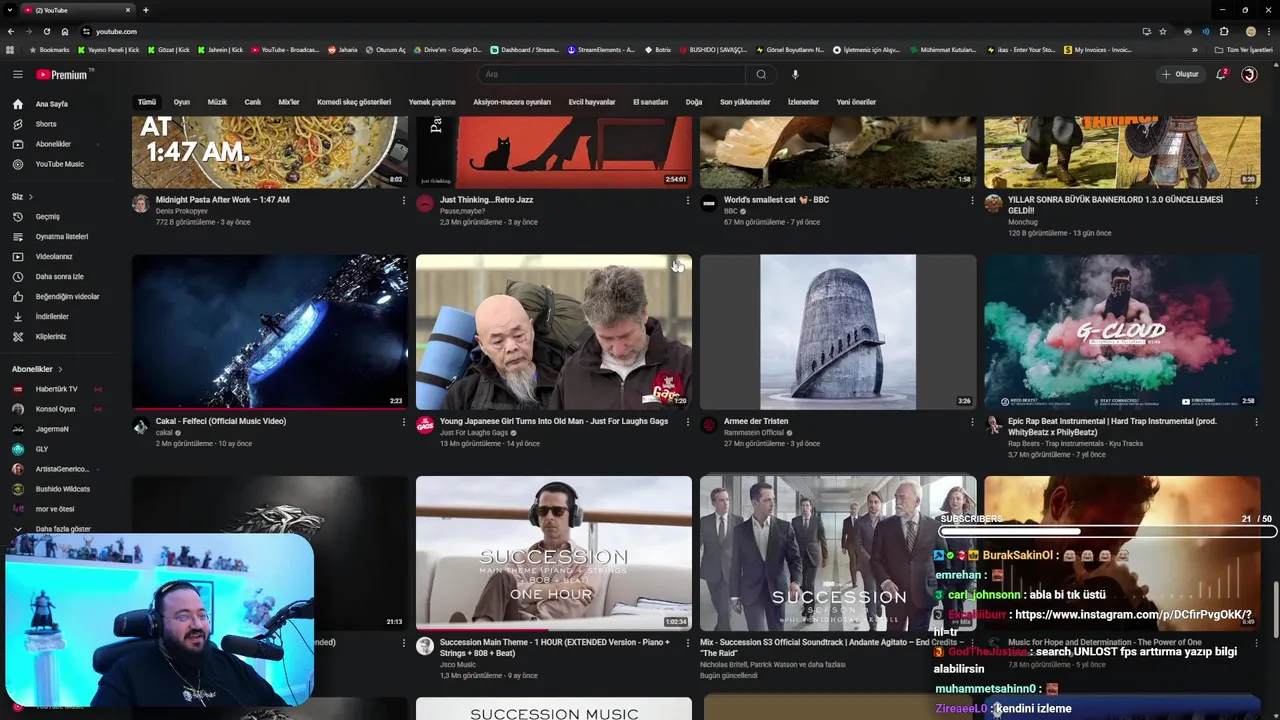Open Tüm Yer İşaretleri bookmarks folder
The width and height of the screenshot is (1280, 720).
(x=1244, y=50)
